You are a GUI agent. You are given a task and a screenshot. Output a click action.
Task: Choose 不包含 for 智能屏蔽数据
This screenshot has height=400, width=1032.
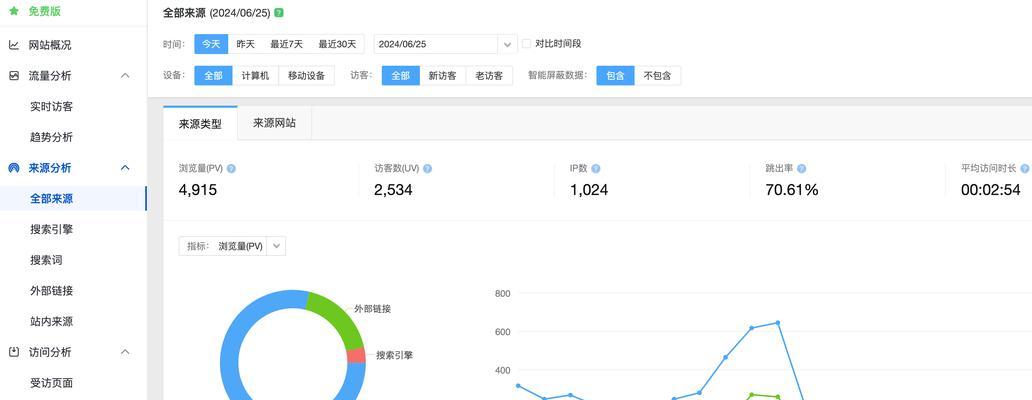point(658,76)
